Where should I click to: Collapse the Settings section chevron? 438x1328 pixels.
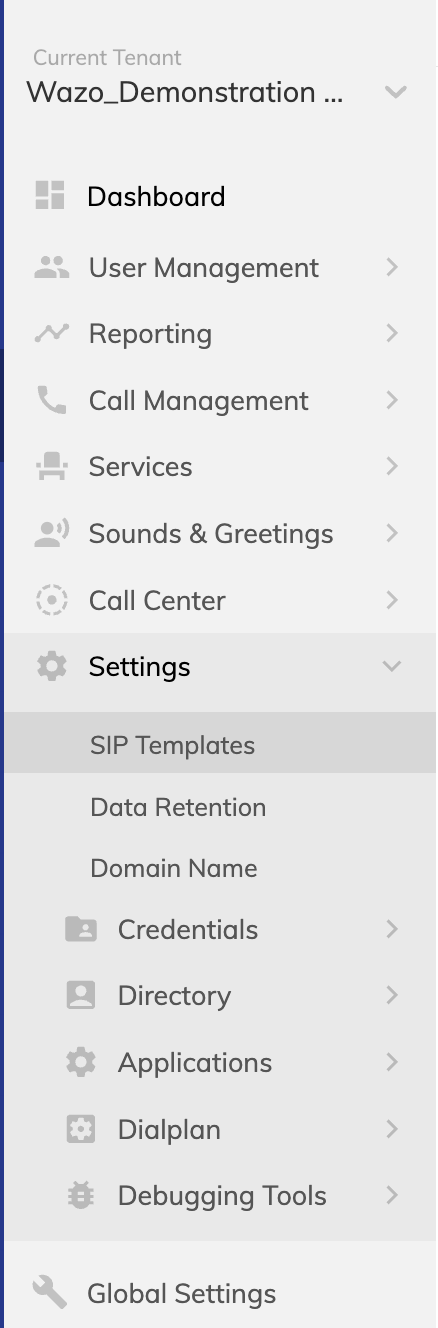pyautogui.click(x=392, y=666)
